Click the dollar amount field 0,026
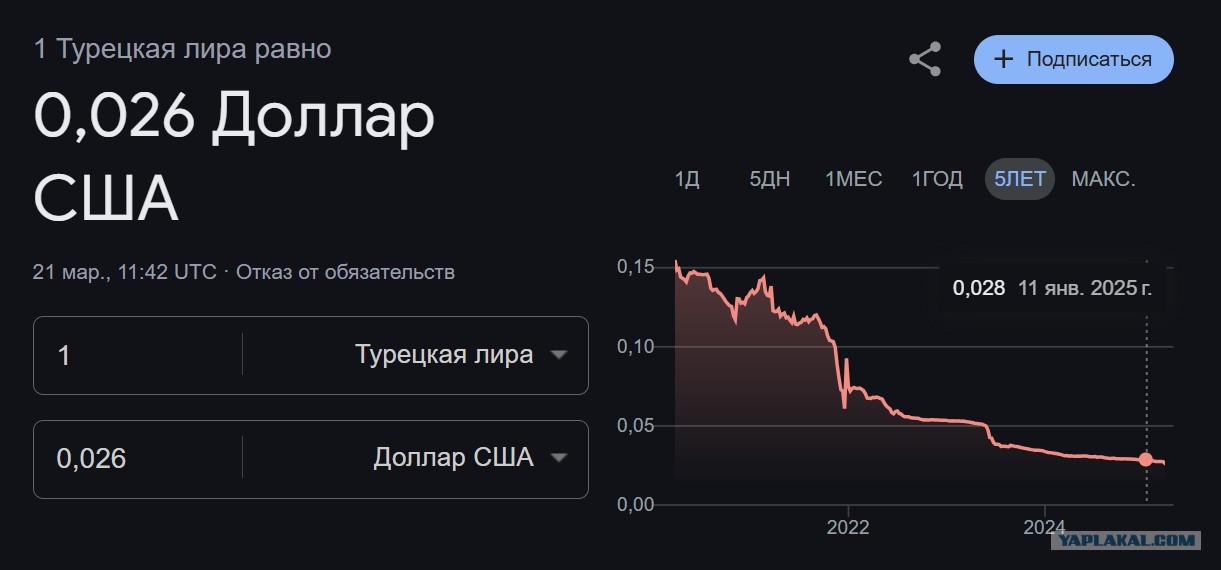Viewport: 1221px width, 570px height. click(138, 459)
